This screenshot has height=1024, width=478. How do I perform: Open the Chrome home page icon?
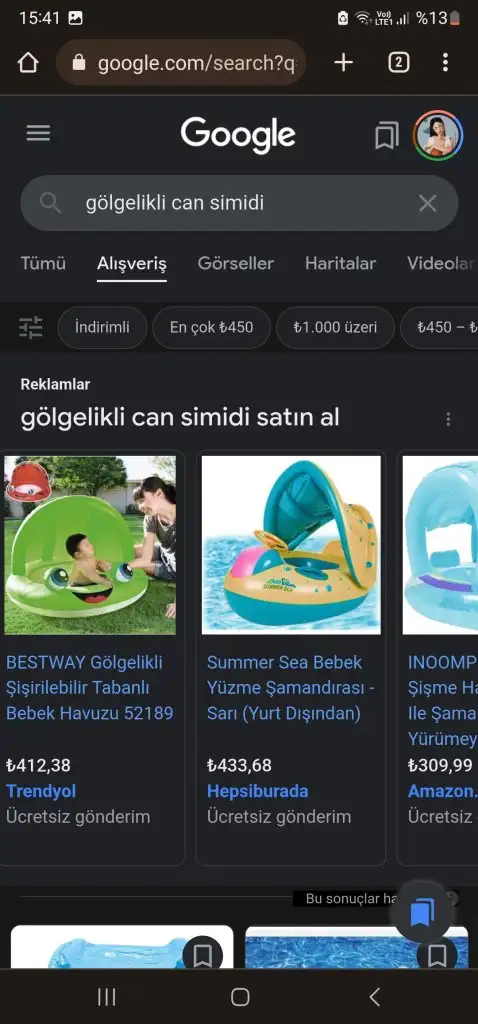tap(28, 63)
